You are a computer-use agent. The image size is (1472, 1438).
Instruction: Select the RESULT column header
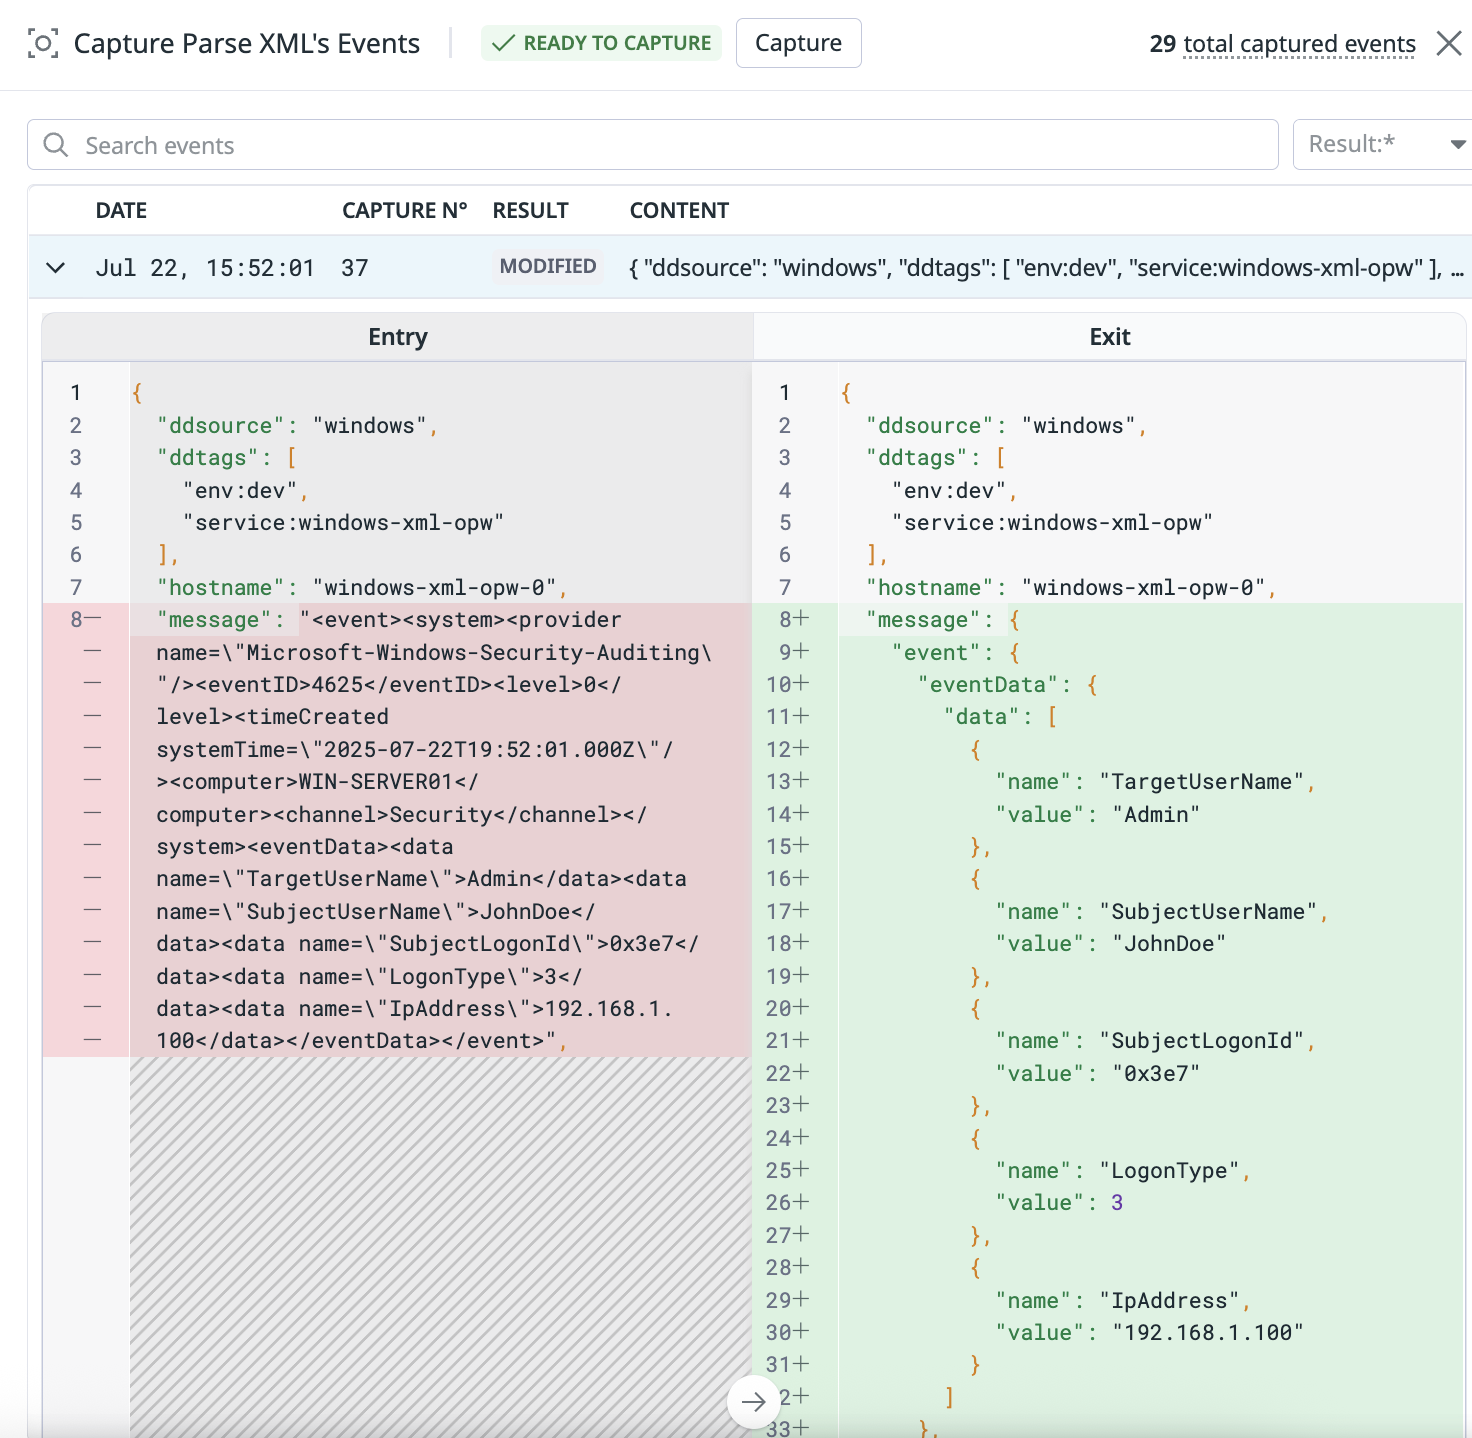click(x=530, y=210)
